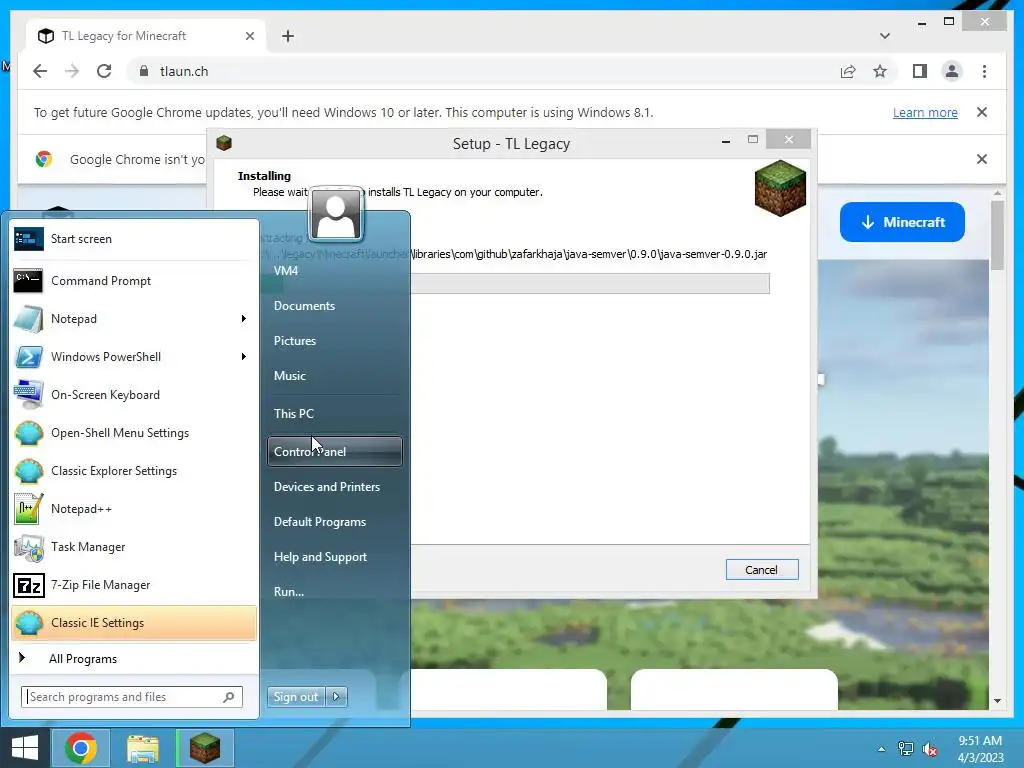The width and height of the screenshot is (1024, 768).
Task: Minimize the Setup - TL Legacy window
Action: (x=726, y=140)
